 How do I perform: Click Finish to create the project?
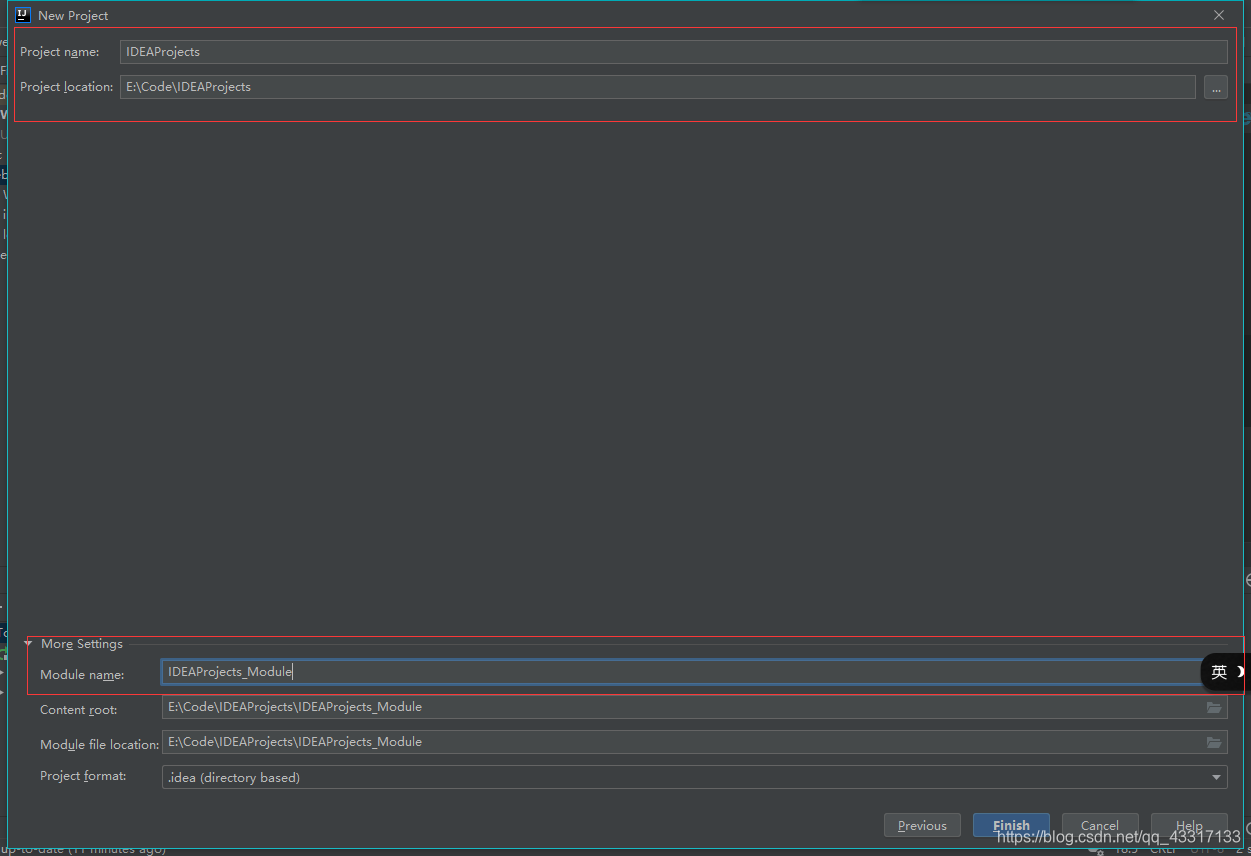pos(1011,825)
